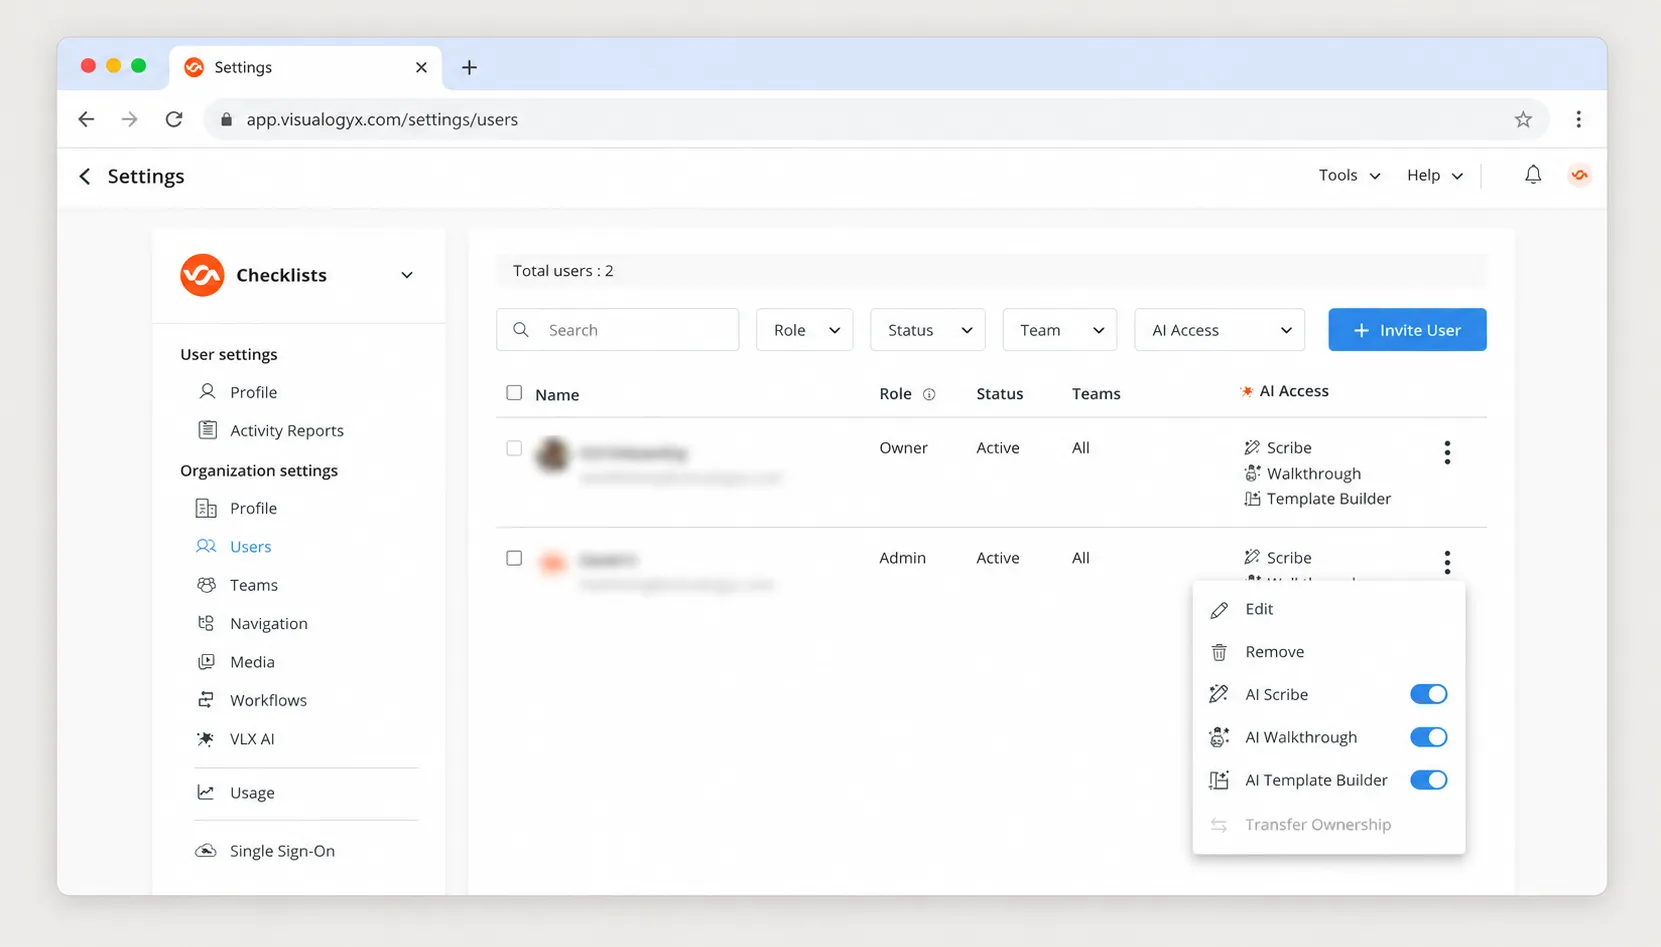Open the user account avatar in header

tap(1579, 175)
